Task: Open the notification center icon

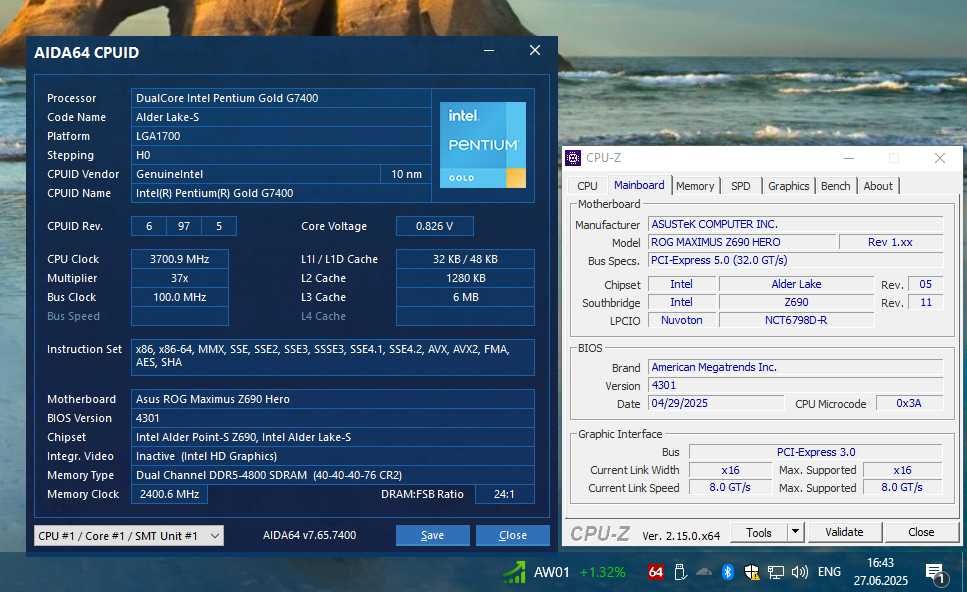Action: pos(936,574)
